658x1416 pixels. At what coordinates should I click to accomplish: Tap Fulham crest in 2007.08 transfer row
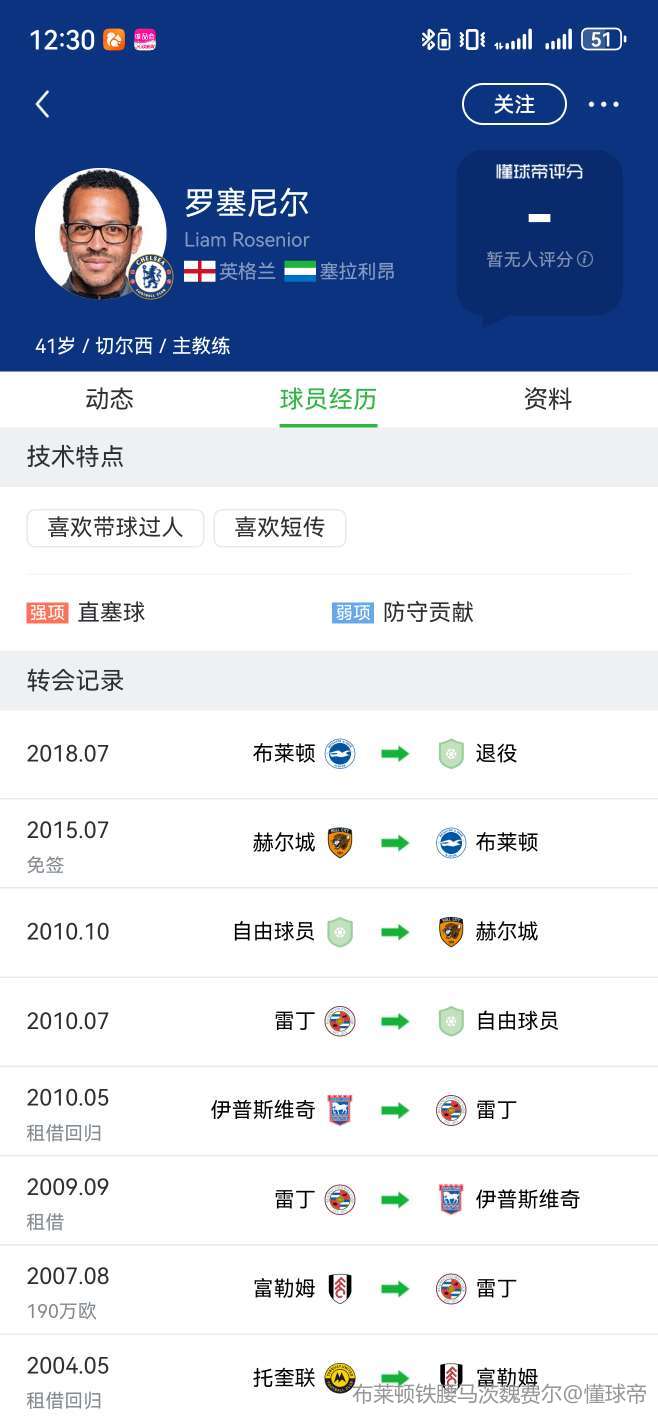(x=340, y=1289)
